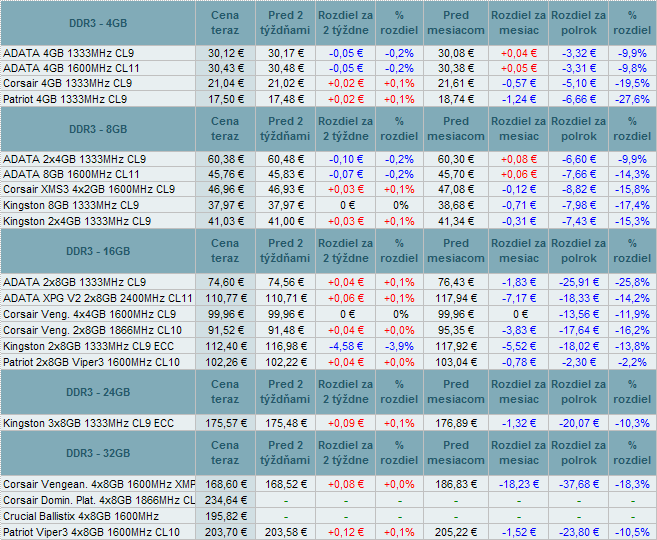Select Corsair Veng. 2x8GB 1866MHz CL10 name

[93, 330]
